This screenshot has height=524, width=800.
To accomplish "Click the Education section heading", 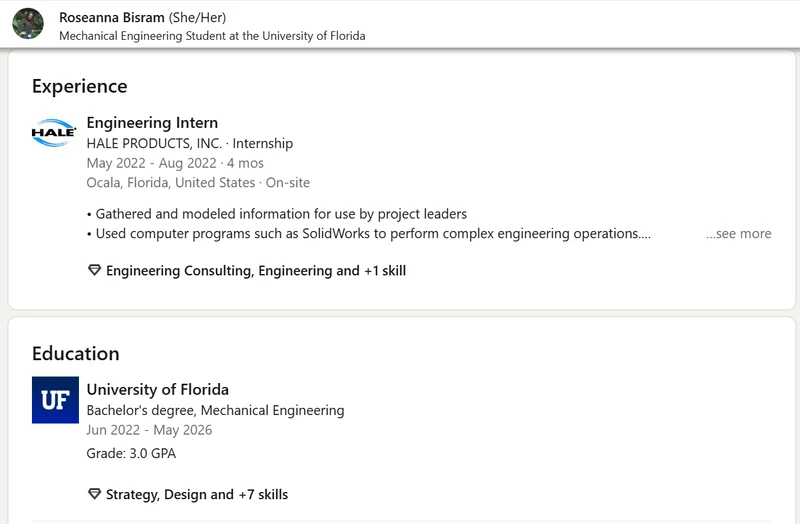I will tap(75, 353).
